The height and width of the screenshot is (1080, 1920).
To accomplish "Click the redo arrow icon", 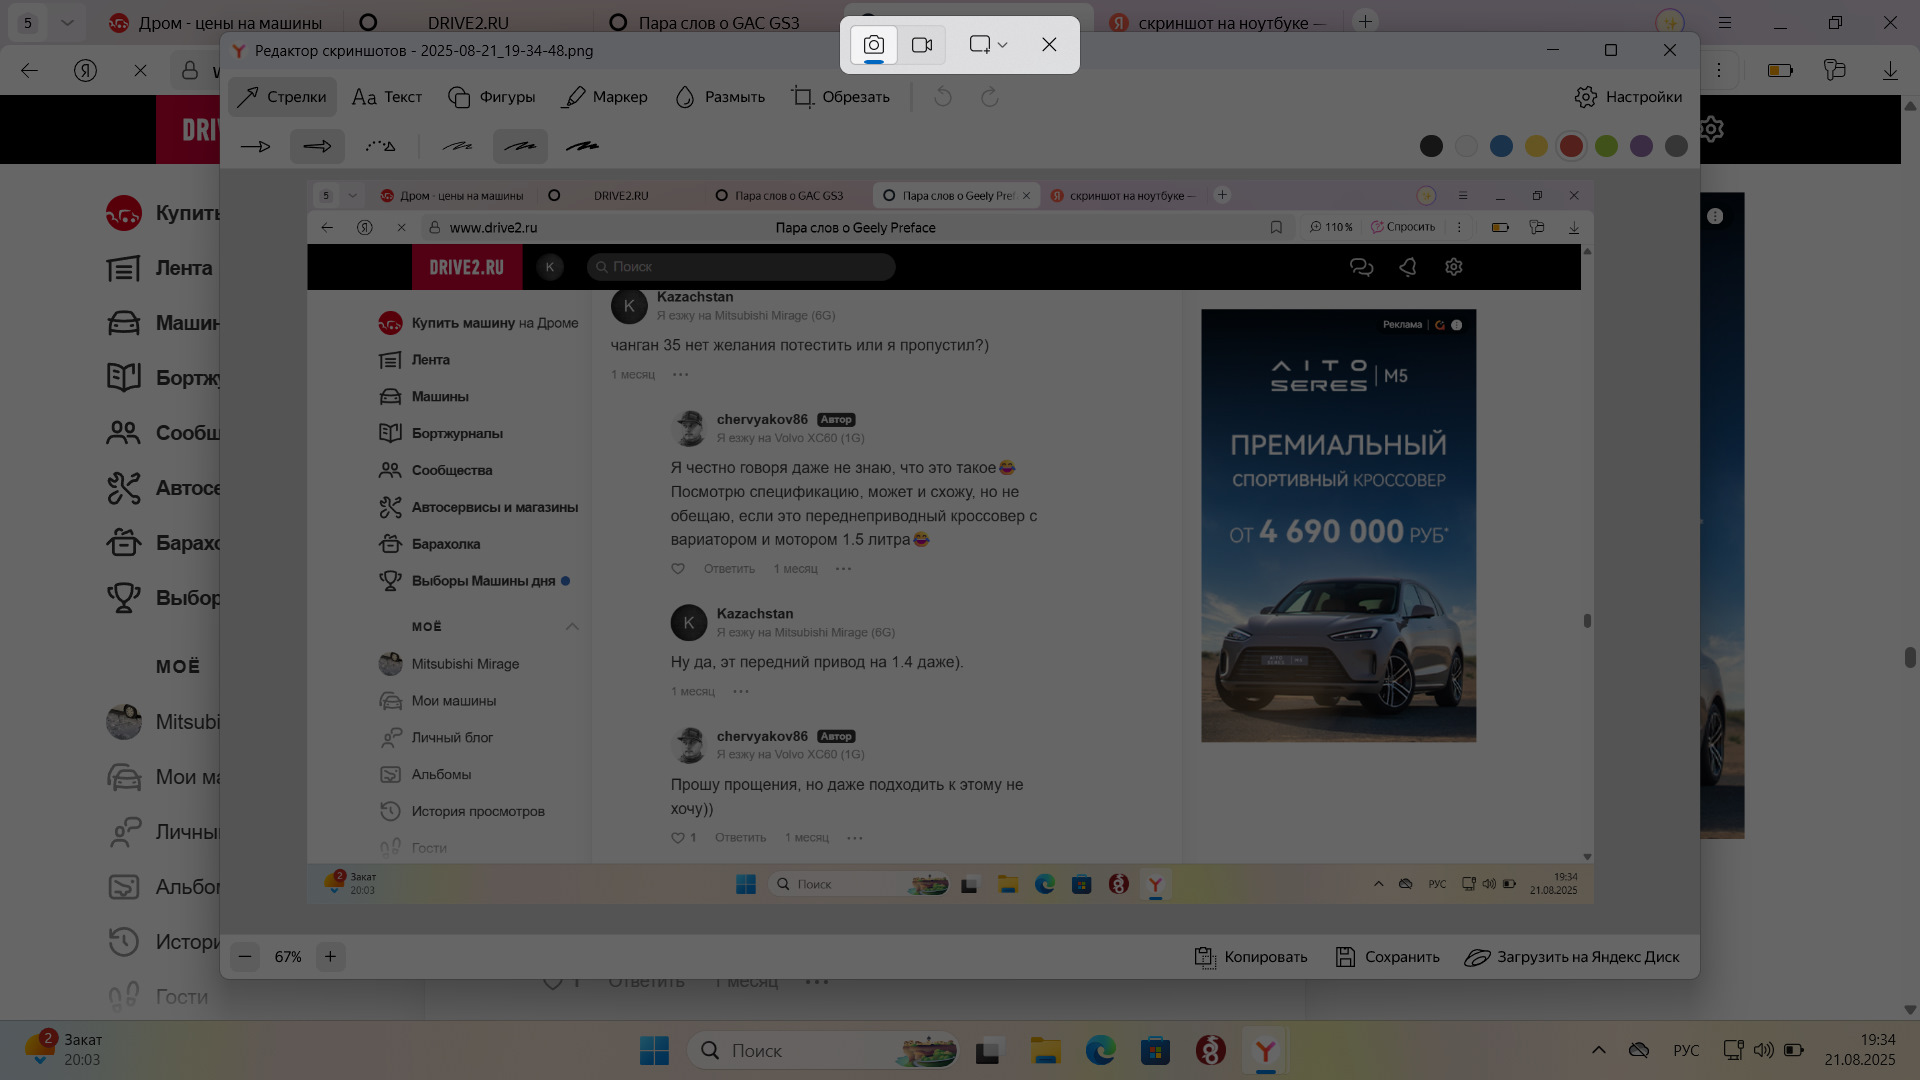I will tap(990, 97).
